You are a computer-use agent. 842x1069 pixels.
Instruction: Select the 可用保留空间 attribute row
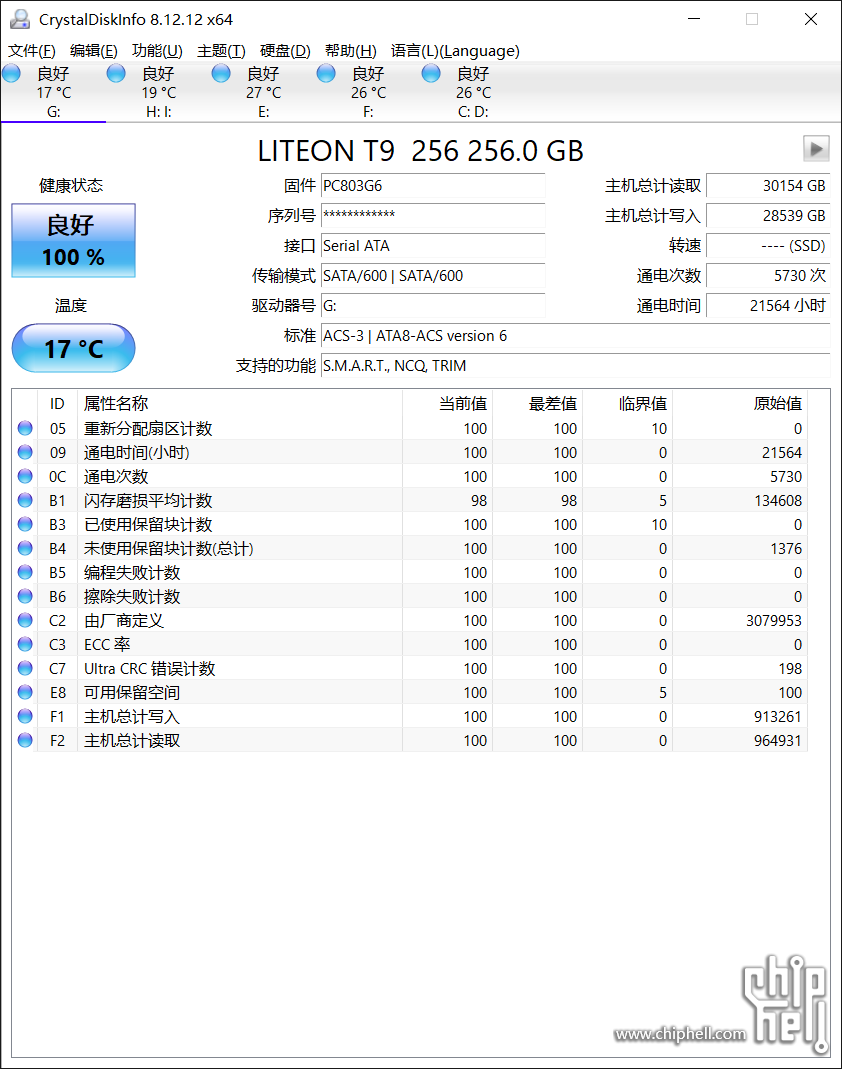click(x=410, y=692)
